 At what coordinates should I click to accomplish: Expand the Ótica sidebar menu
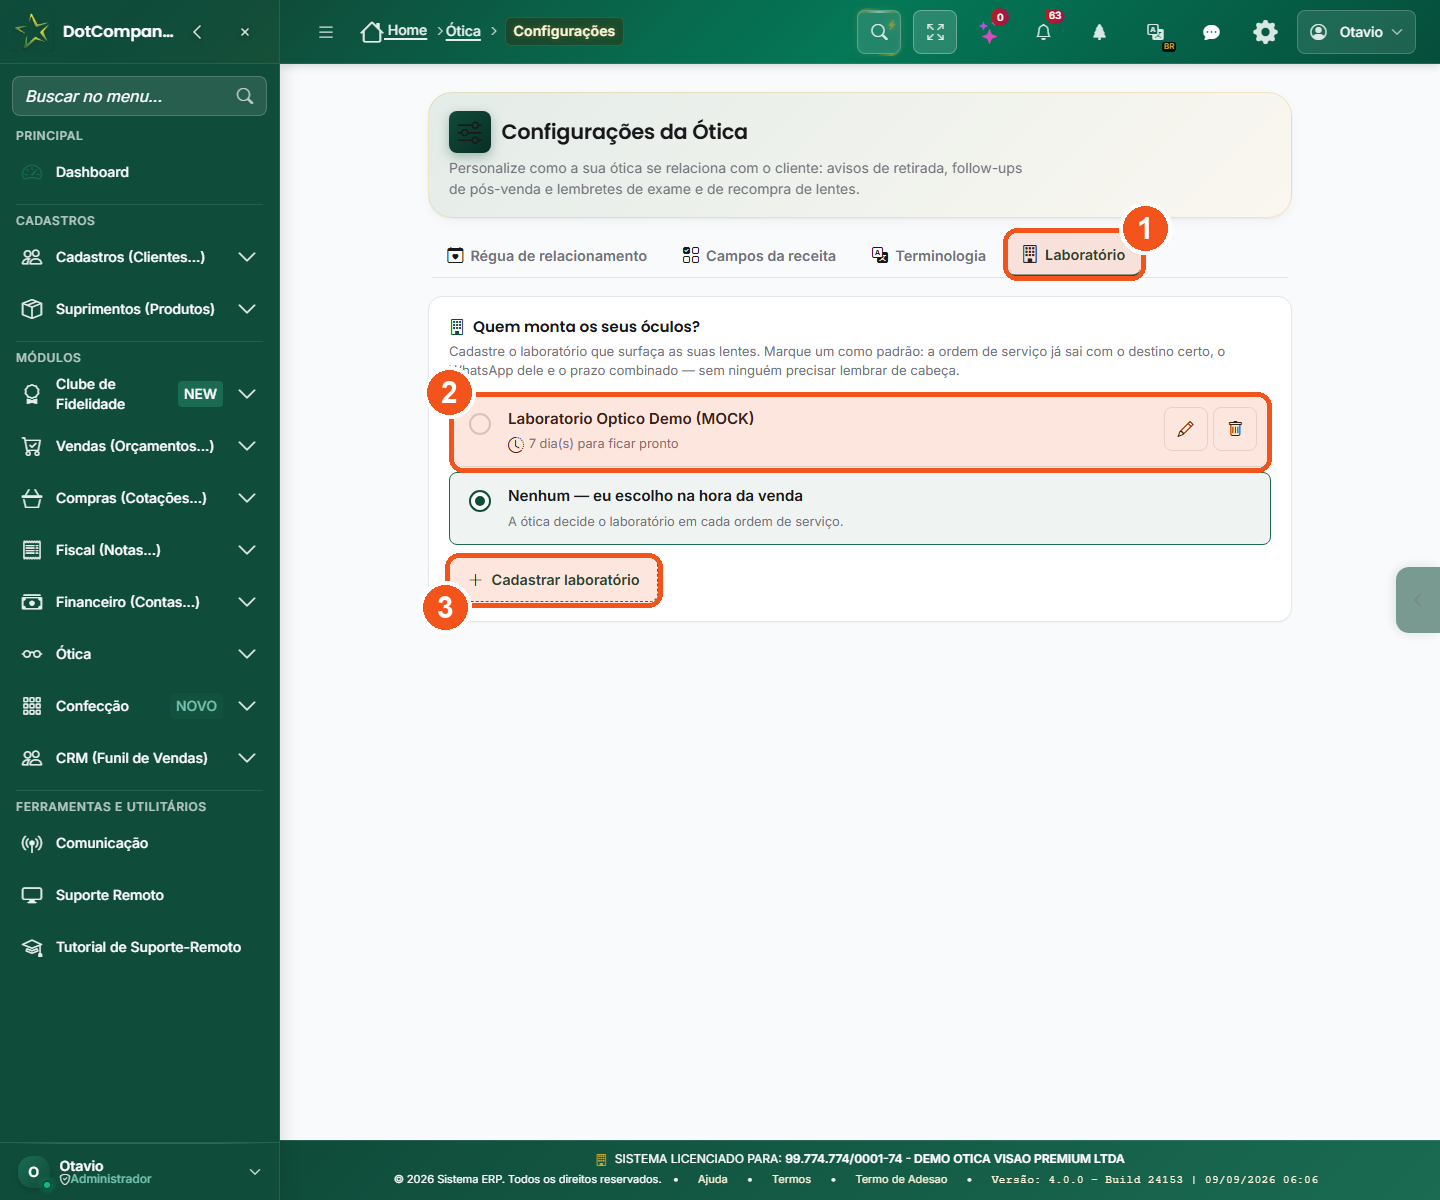coord(140,654)
